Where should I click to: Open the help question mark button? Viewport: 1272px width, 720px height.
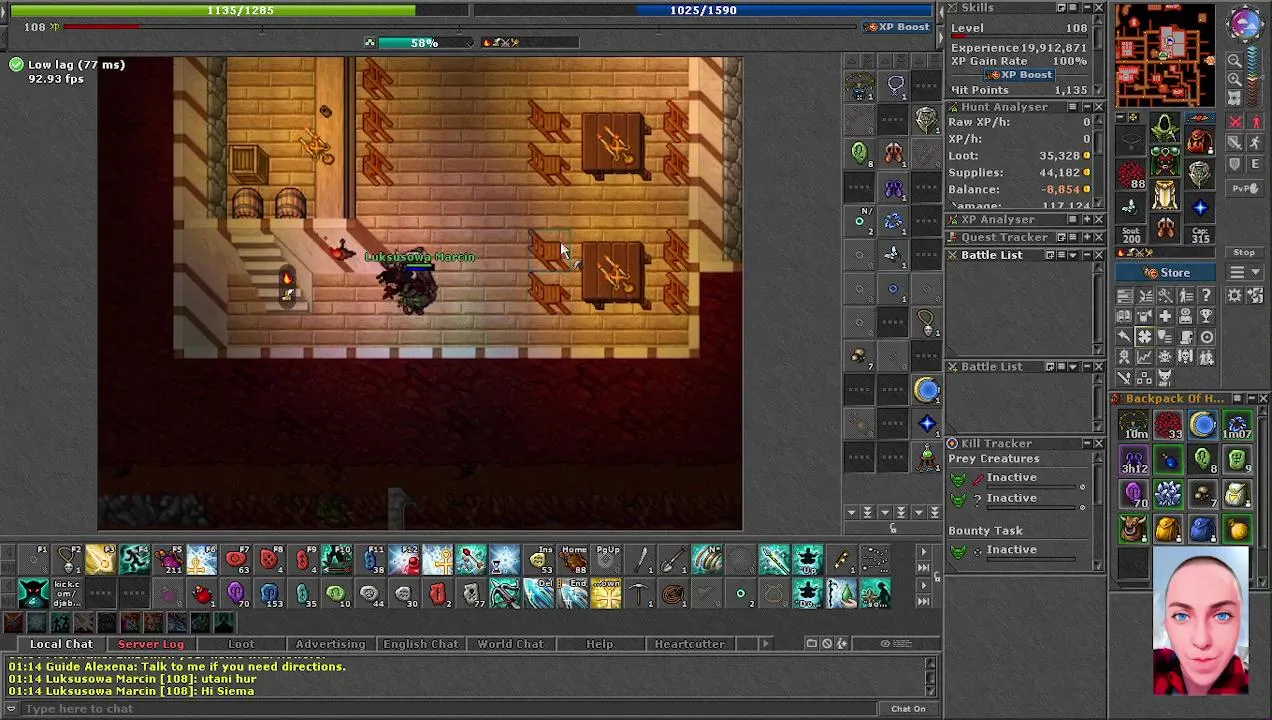1206,294
